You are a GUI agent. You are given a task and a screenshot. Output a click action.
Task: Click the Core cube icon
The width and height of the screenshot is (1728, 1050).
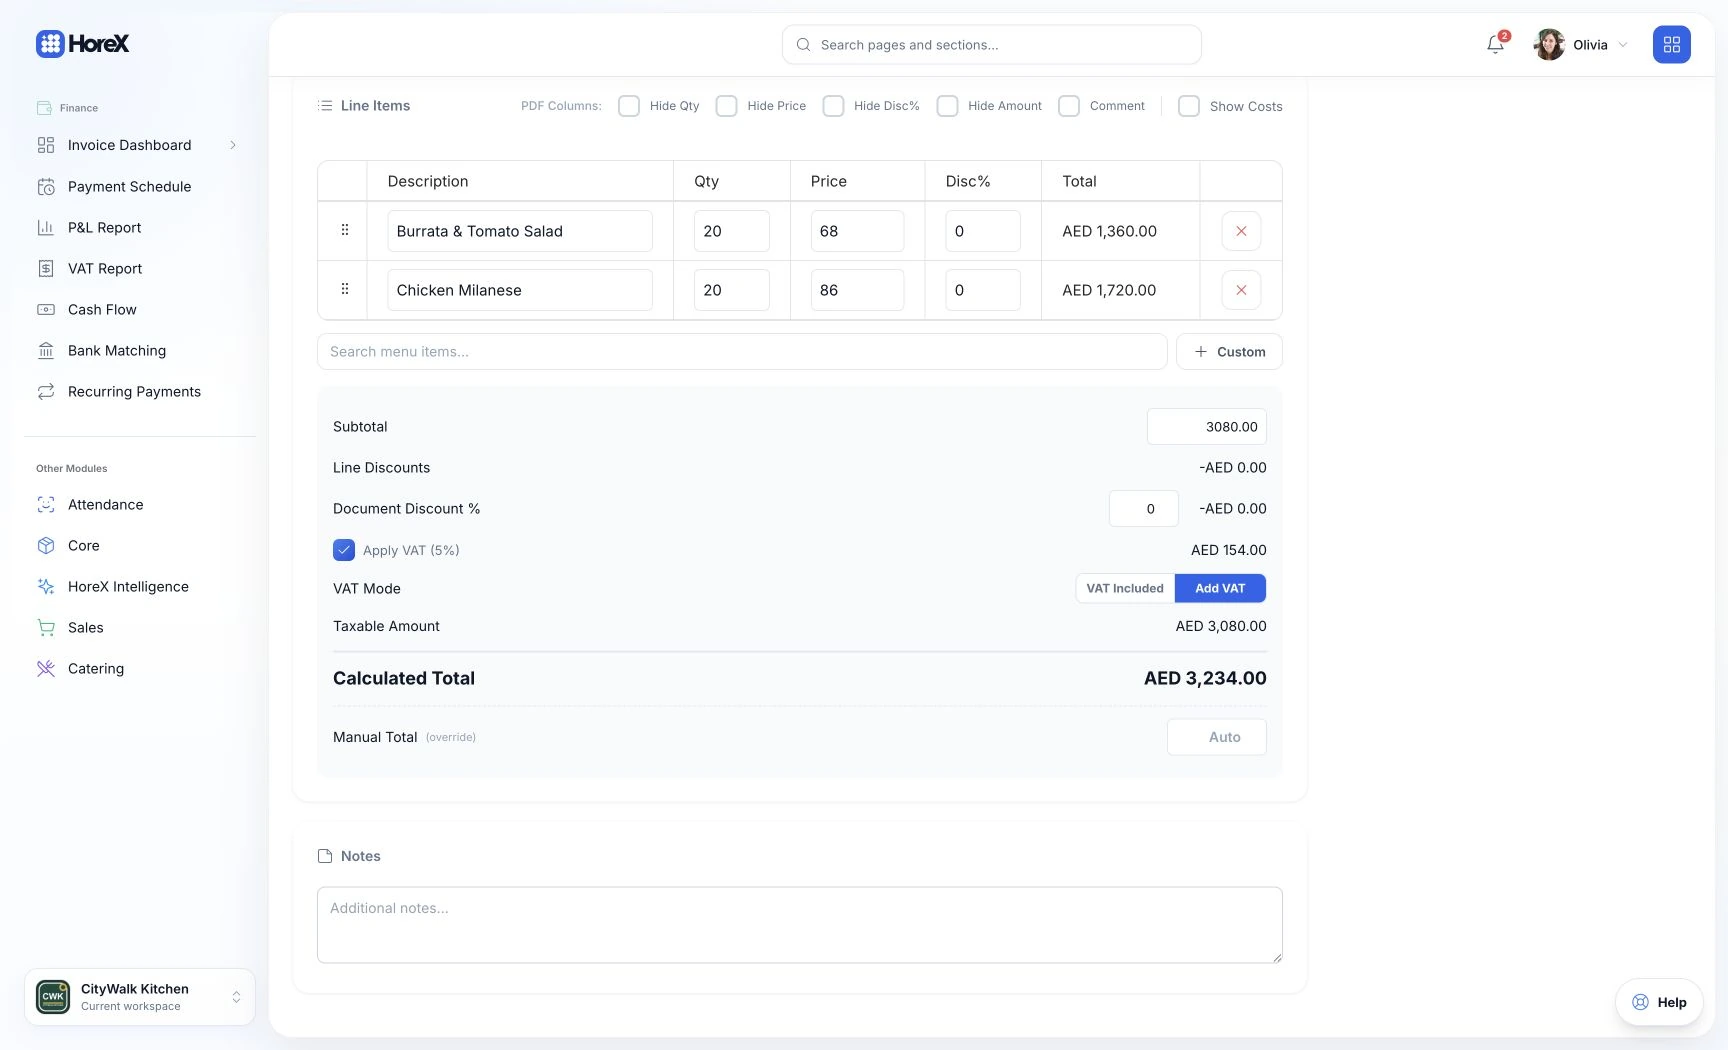click(46, 545)
